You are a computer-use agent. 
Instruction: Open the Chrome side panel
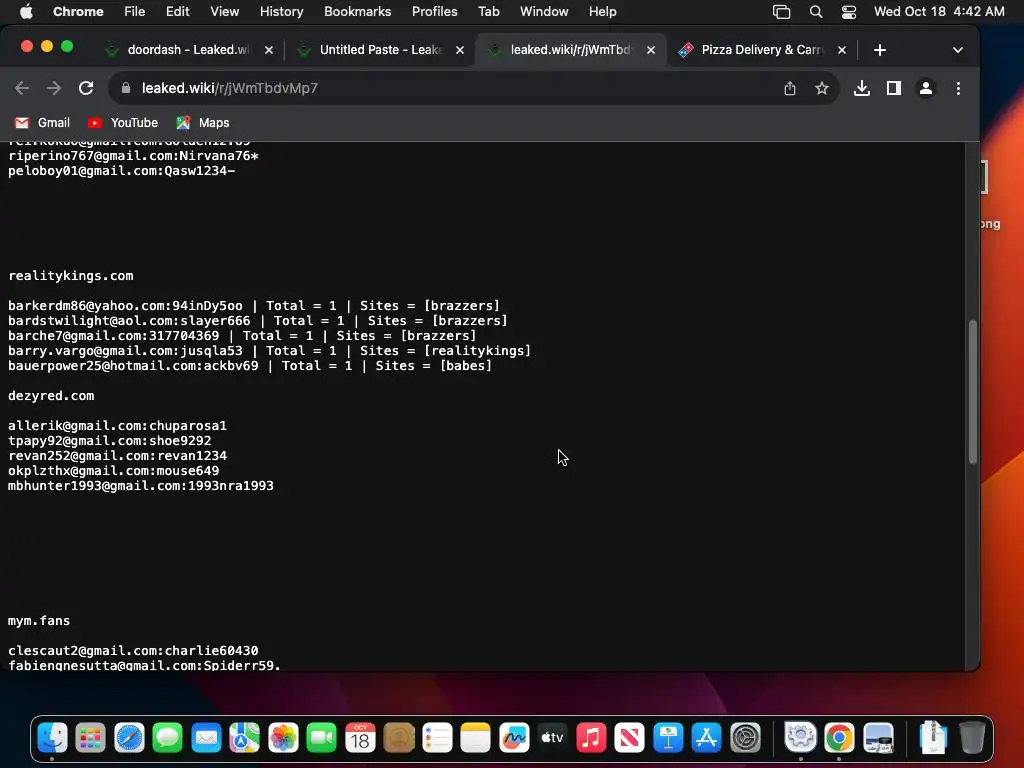pyautogui.click(x=893, y=88)
